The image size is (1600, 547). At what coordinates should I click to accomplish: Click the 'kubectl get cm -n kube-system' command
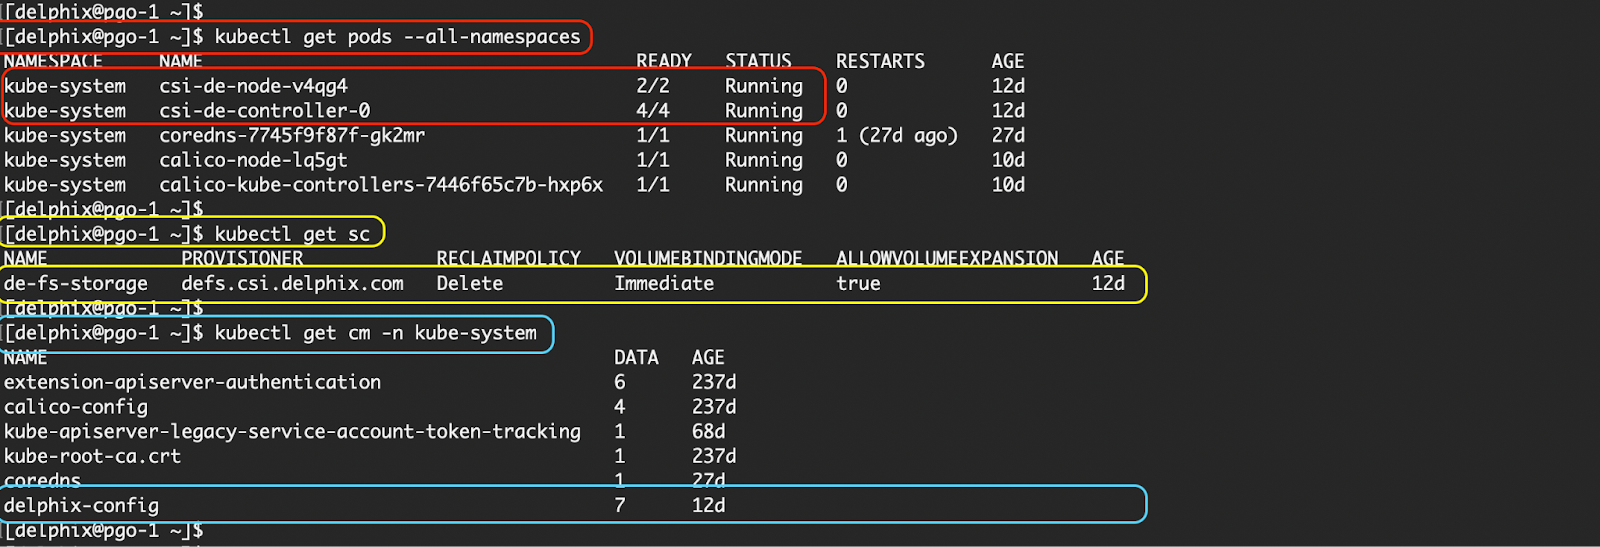[x=376, y=333]
